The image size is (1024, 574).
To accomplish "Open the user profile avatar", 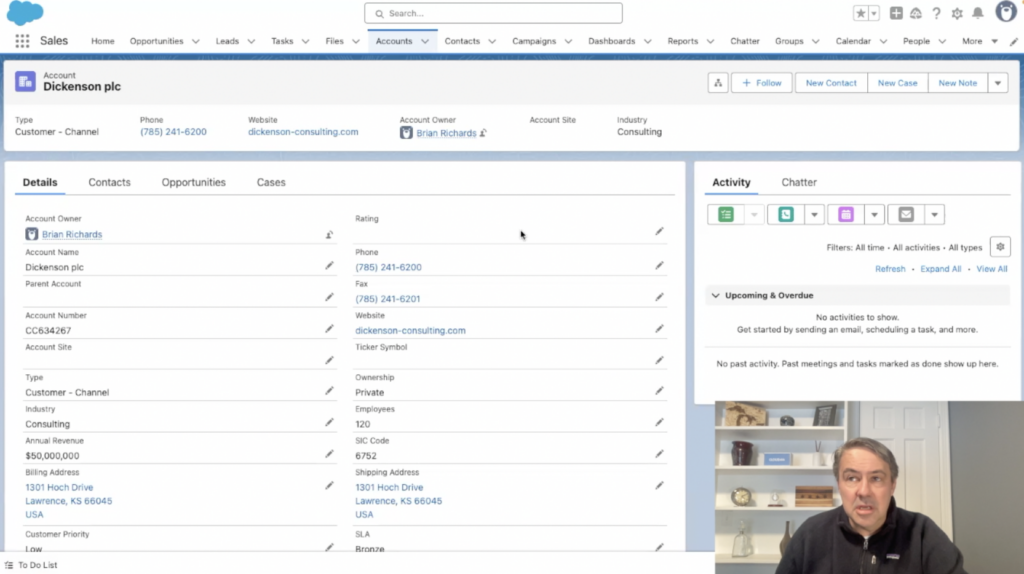I will pos(1006,12).
